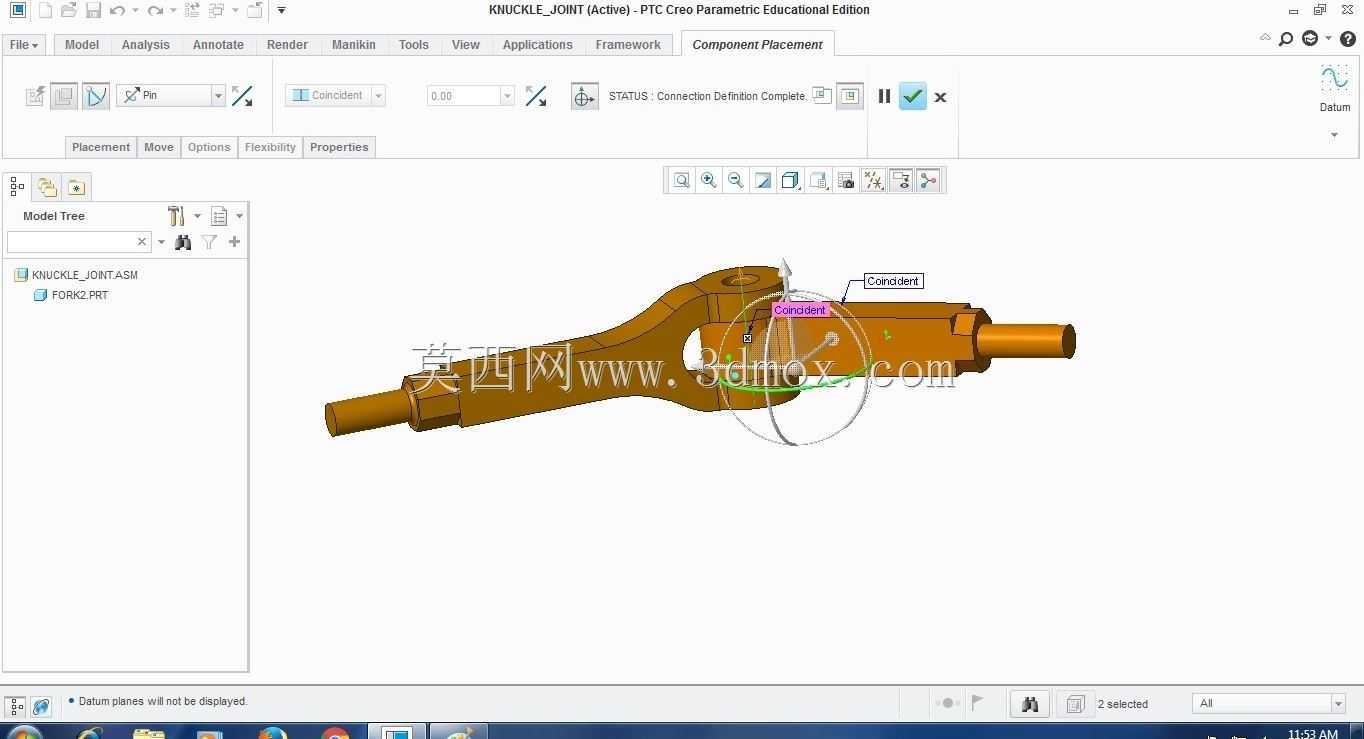The image size is (1364, 739).
Task: Open the Manikin ribbon tab
Action: tap(354, 45)
